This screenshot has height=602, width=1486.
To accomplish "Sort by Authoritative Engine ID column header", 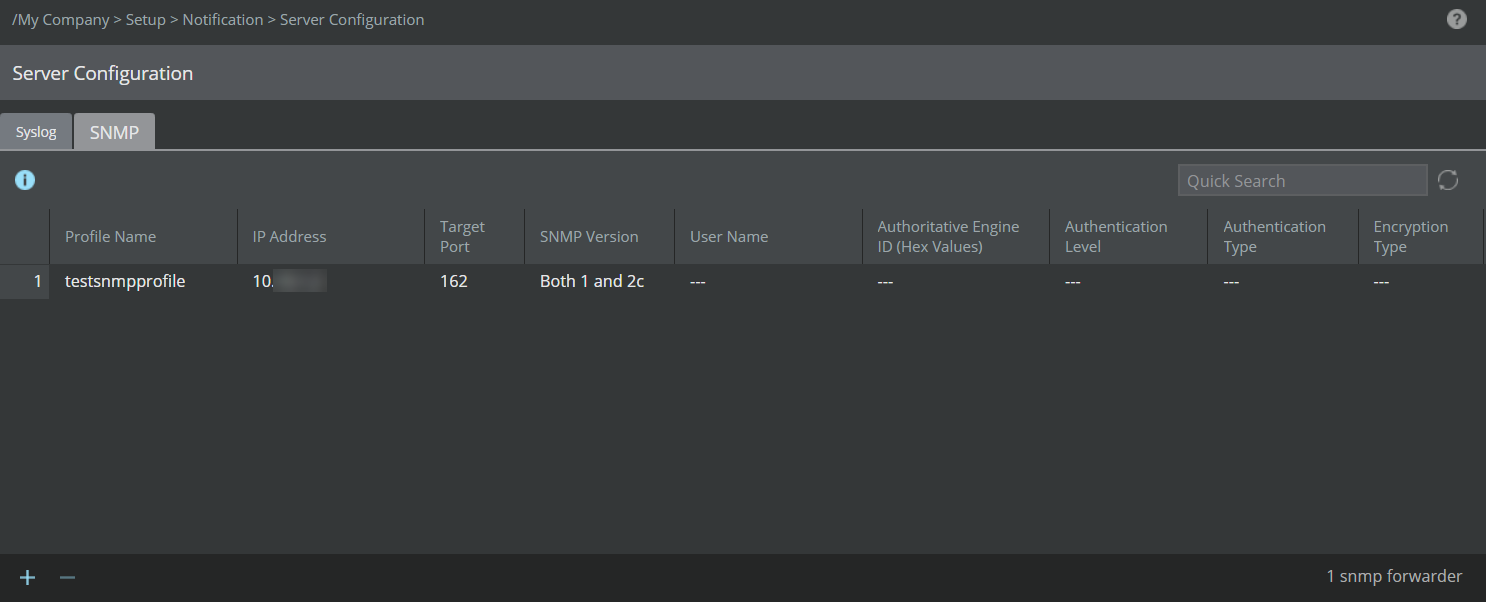I will (x=955, y=237).
